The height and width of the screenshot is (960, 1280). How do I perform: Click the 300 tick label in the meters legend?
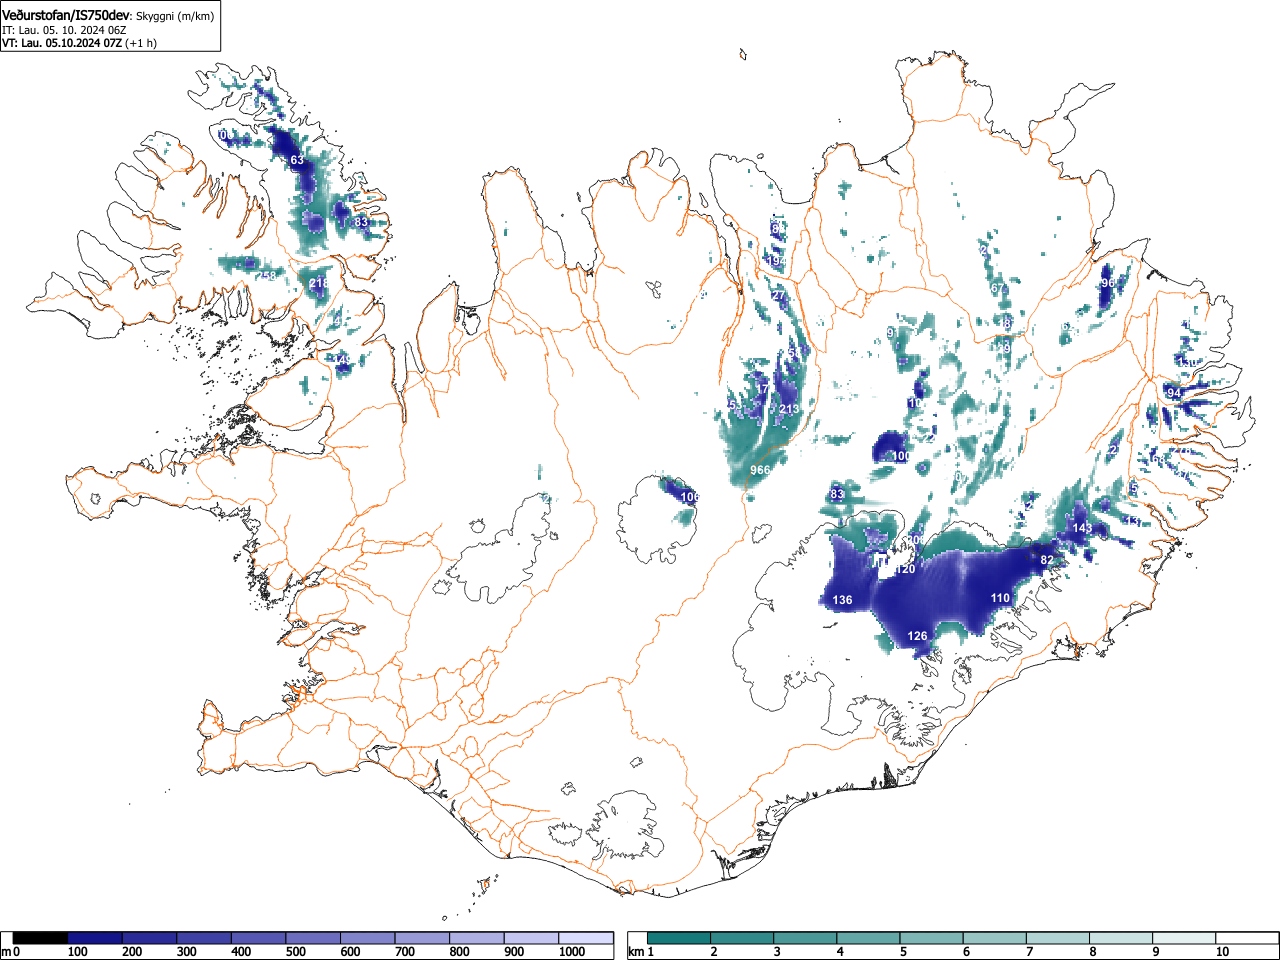(x=186, y=952)
